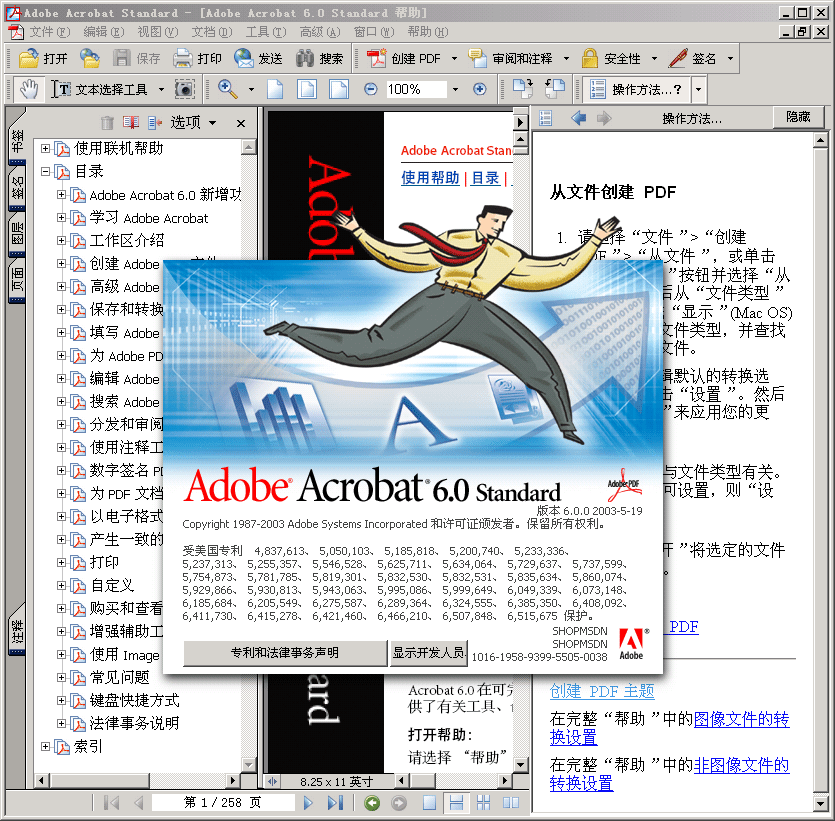Open the 使用帮助 link
This screenshot has height=821, width=835.
[430, 177]
